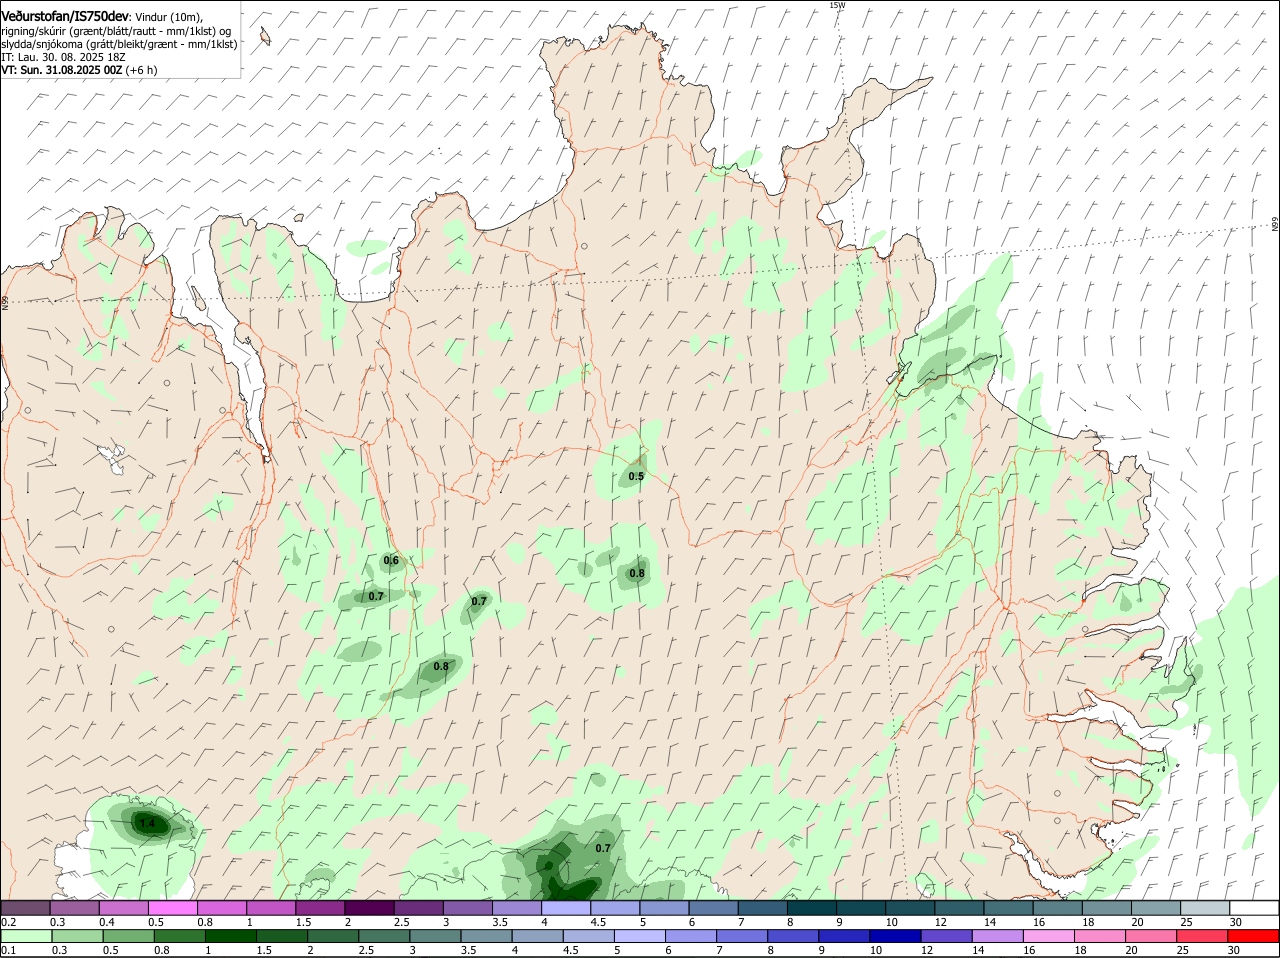Click the 15W longitude label
This screenshot has height=958, width=1280.
pyautogui.click(x=837, y=5)
